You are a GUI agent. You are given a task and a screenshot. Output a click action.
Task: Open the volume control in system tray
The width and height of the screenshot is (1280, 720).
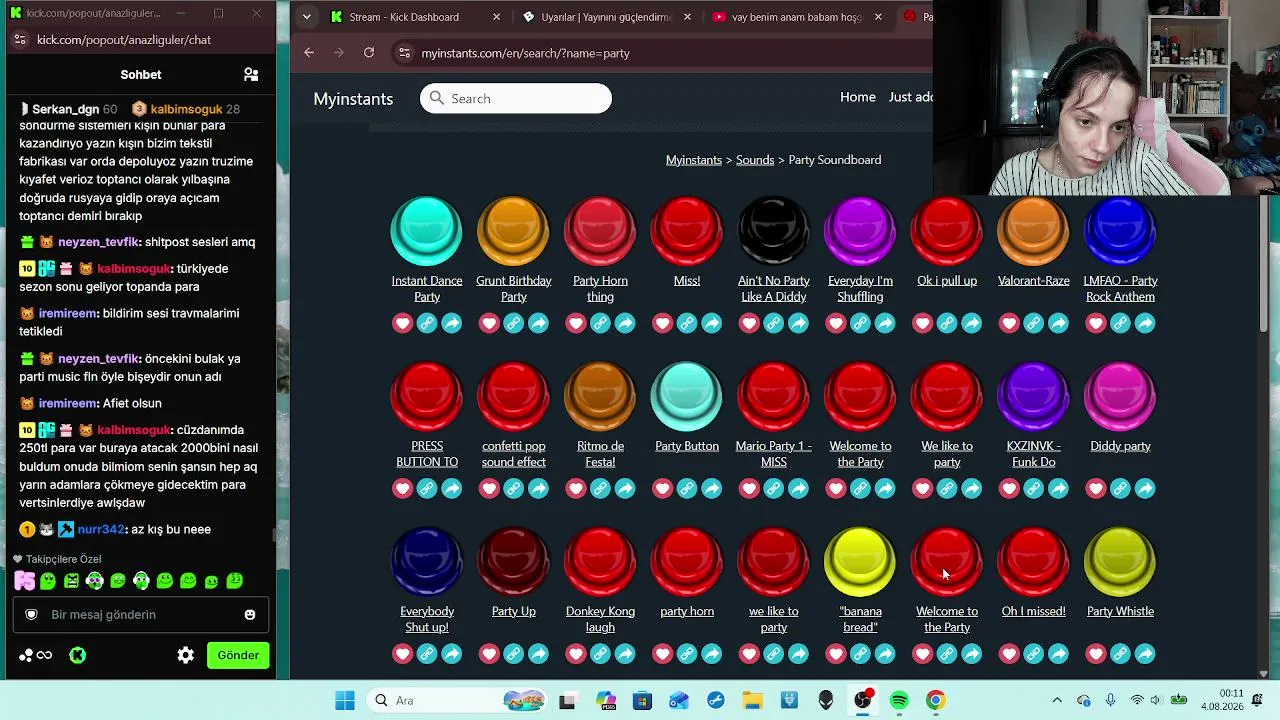[x=1156, y=701]
